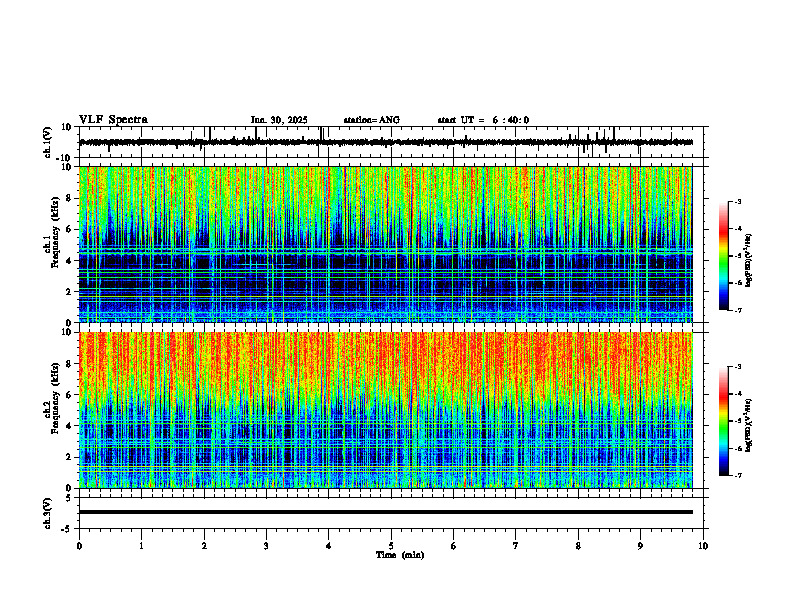Click the time axis tick label 7
Image resolution: width=792 pixels, height=612 pixels.
point(516,546)
